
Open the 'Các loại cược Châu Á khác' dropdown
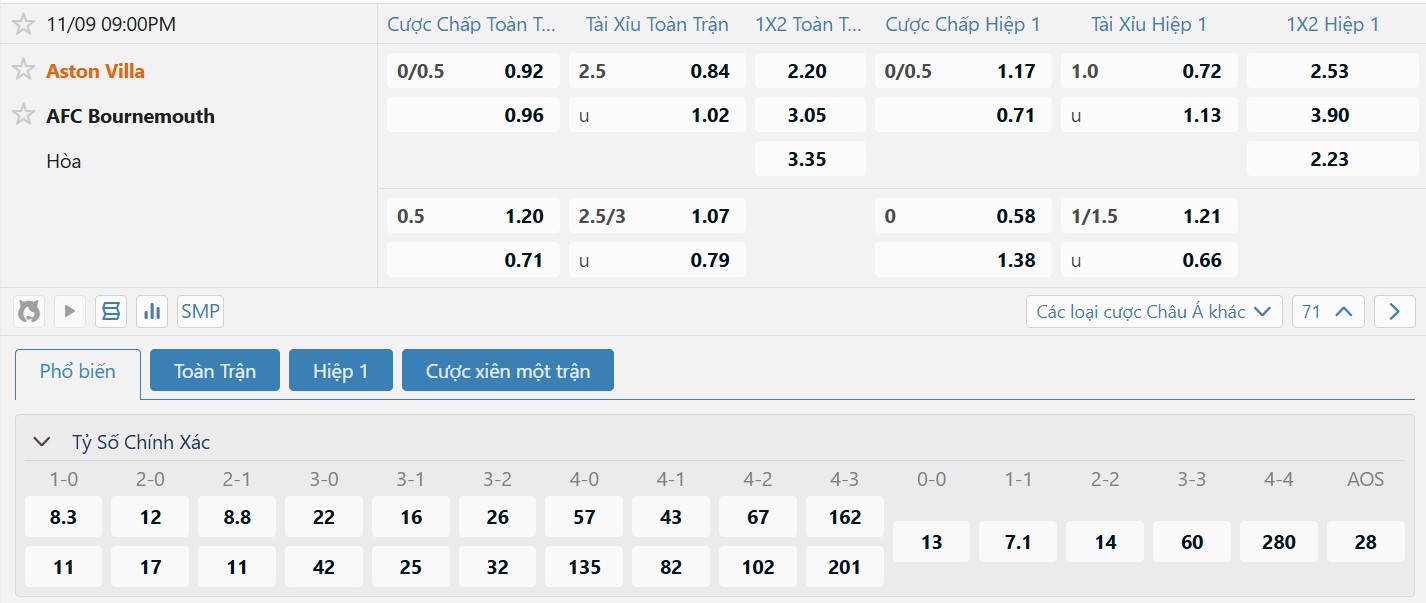point(1154,311)
